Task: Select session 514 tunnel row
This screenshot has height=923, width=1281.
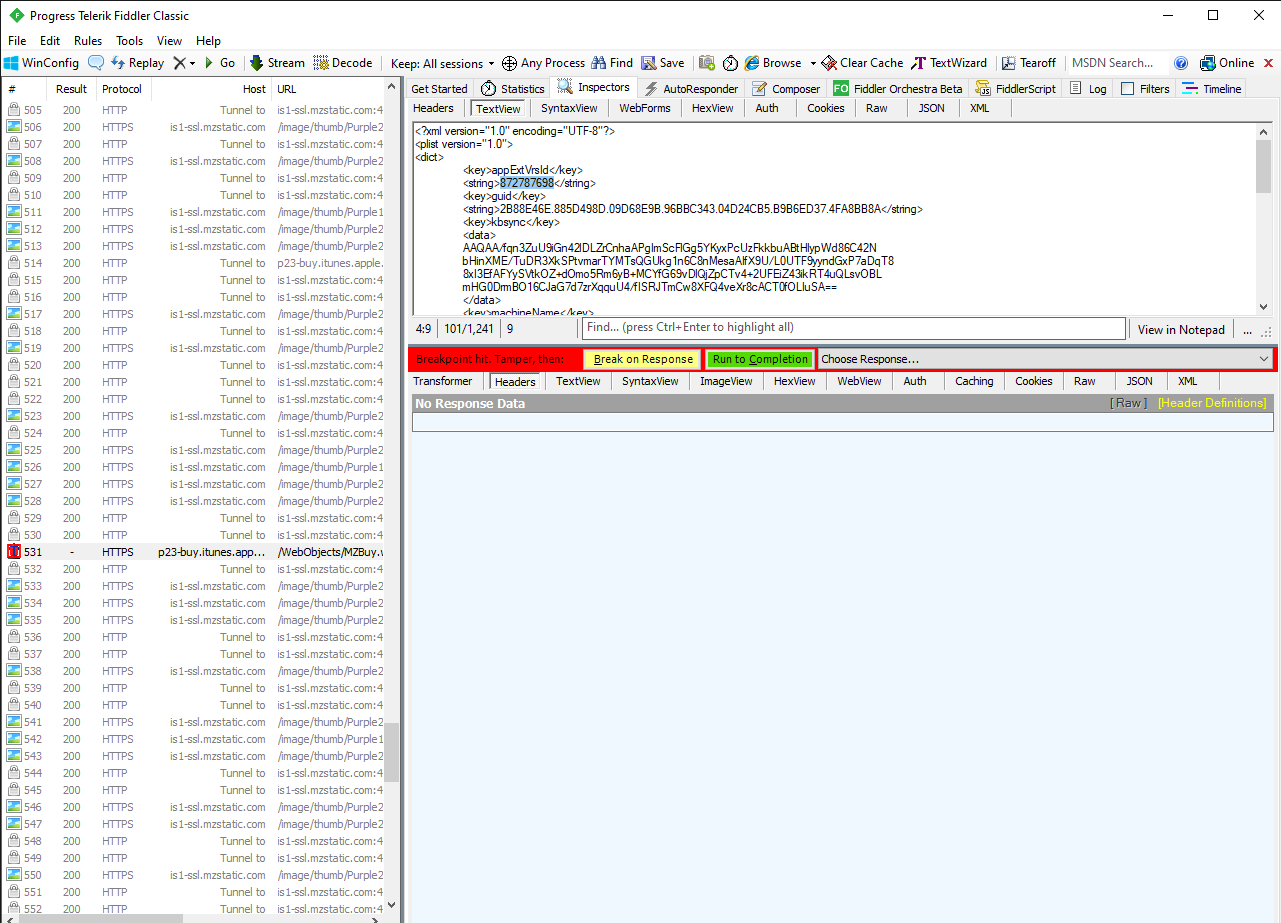Action: pyautogui.click(x=194, y=263)
